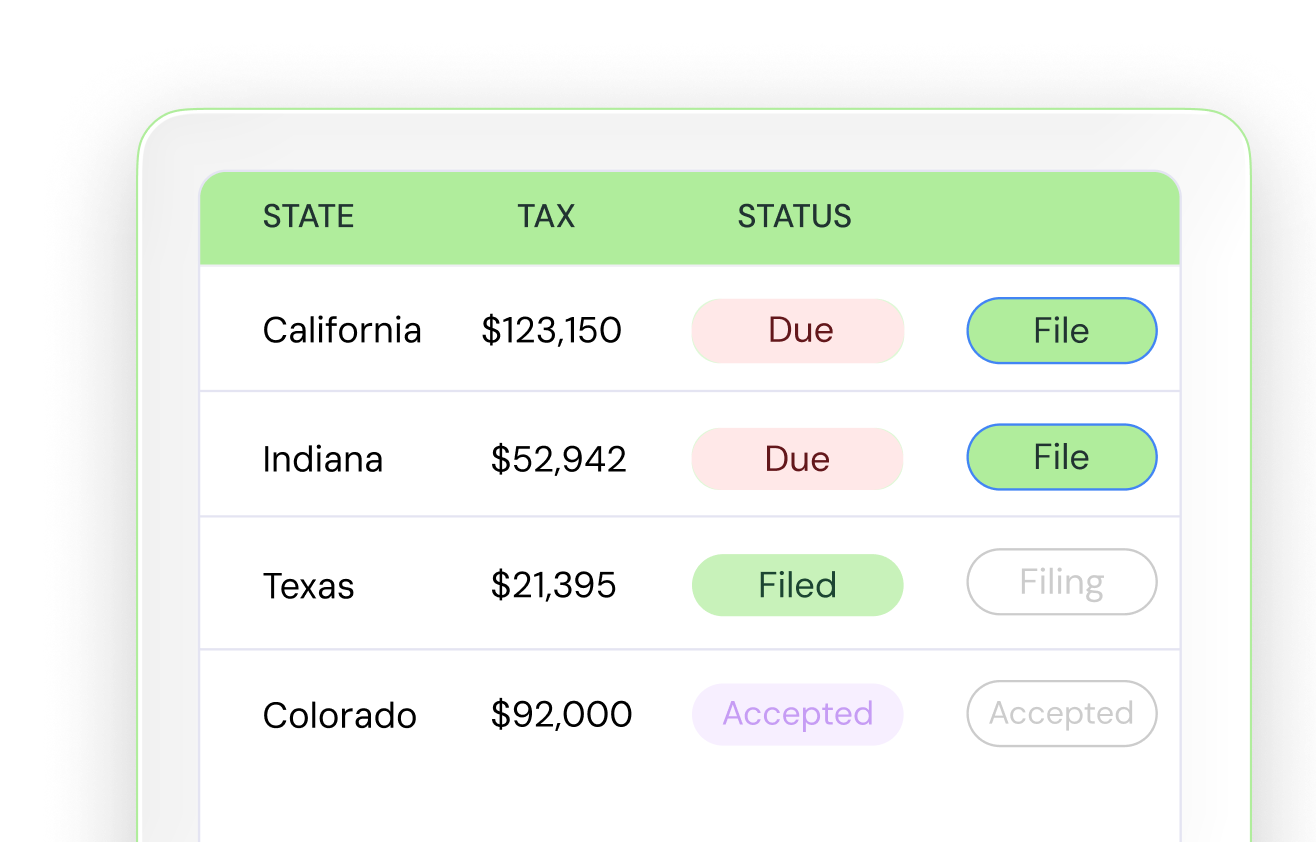Click the blank header cell above File buttons
1316x842 pixels.
pyautogui.click(x=1061, y=217)
